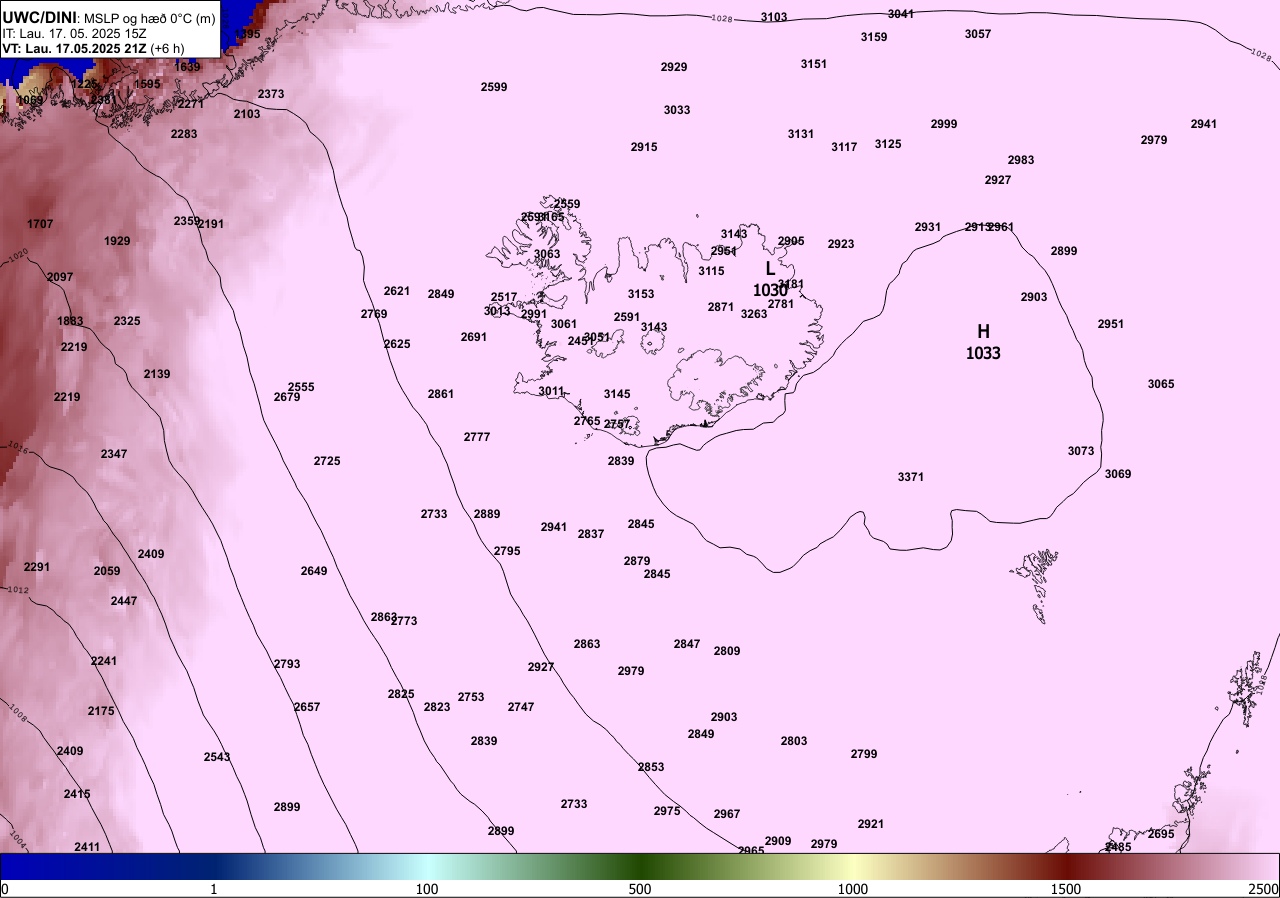Click the 2799 height value
The width and height of the screenshot is (1280, 898).
click(864, 754)
